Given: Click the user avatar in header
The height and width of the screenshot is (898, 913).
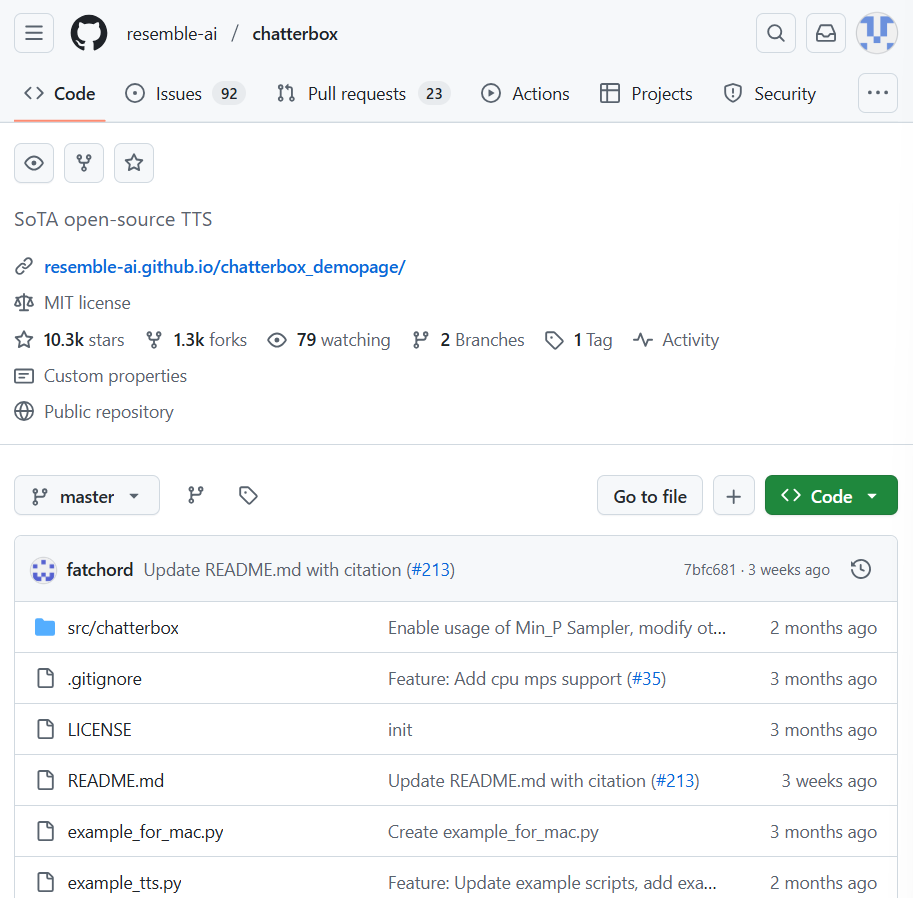Looking at the screenshot, I should [x=877, y=33].
